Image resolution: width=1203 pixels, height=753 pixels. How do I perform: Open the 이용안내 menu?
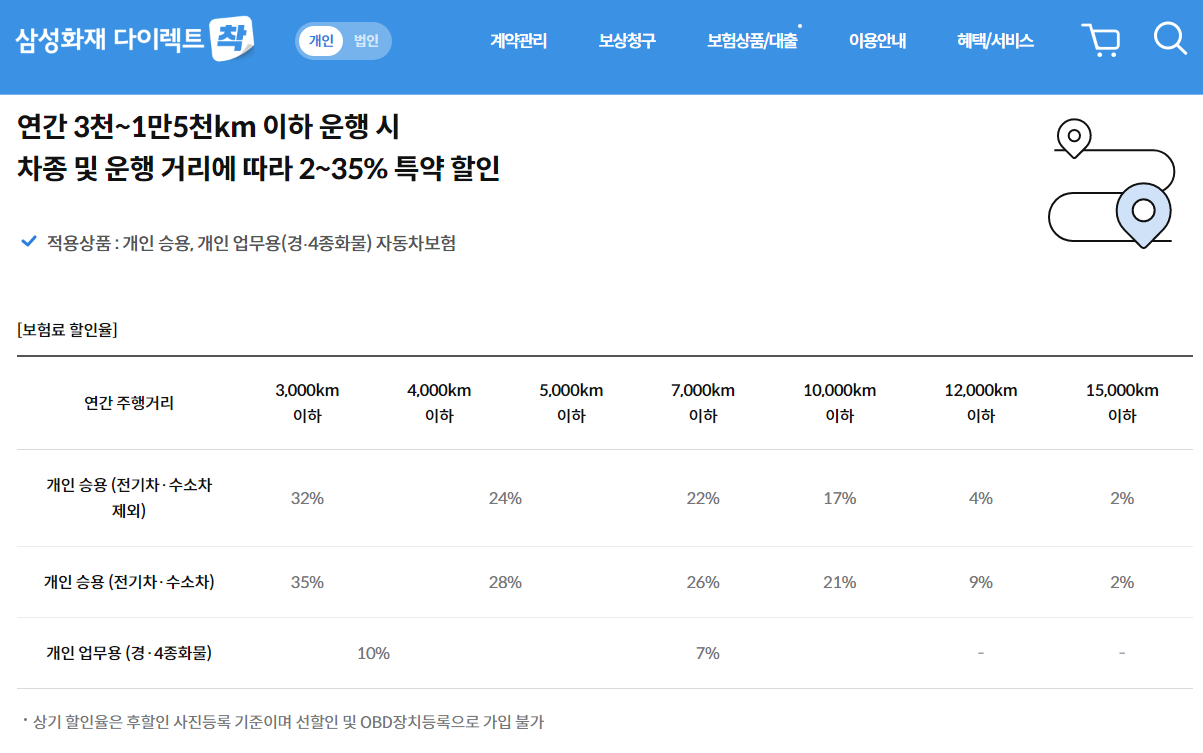(877, 40)
